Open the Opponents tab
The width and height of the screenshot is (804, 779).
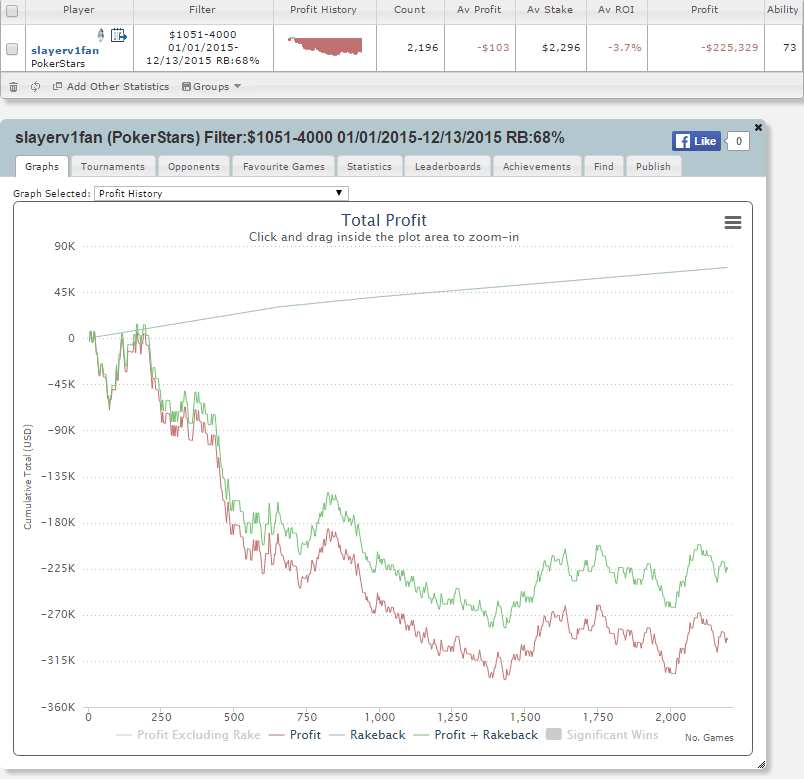coord(194,167)
